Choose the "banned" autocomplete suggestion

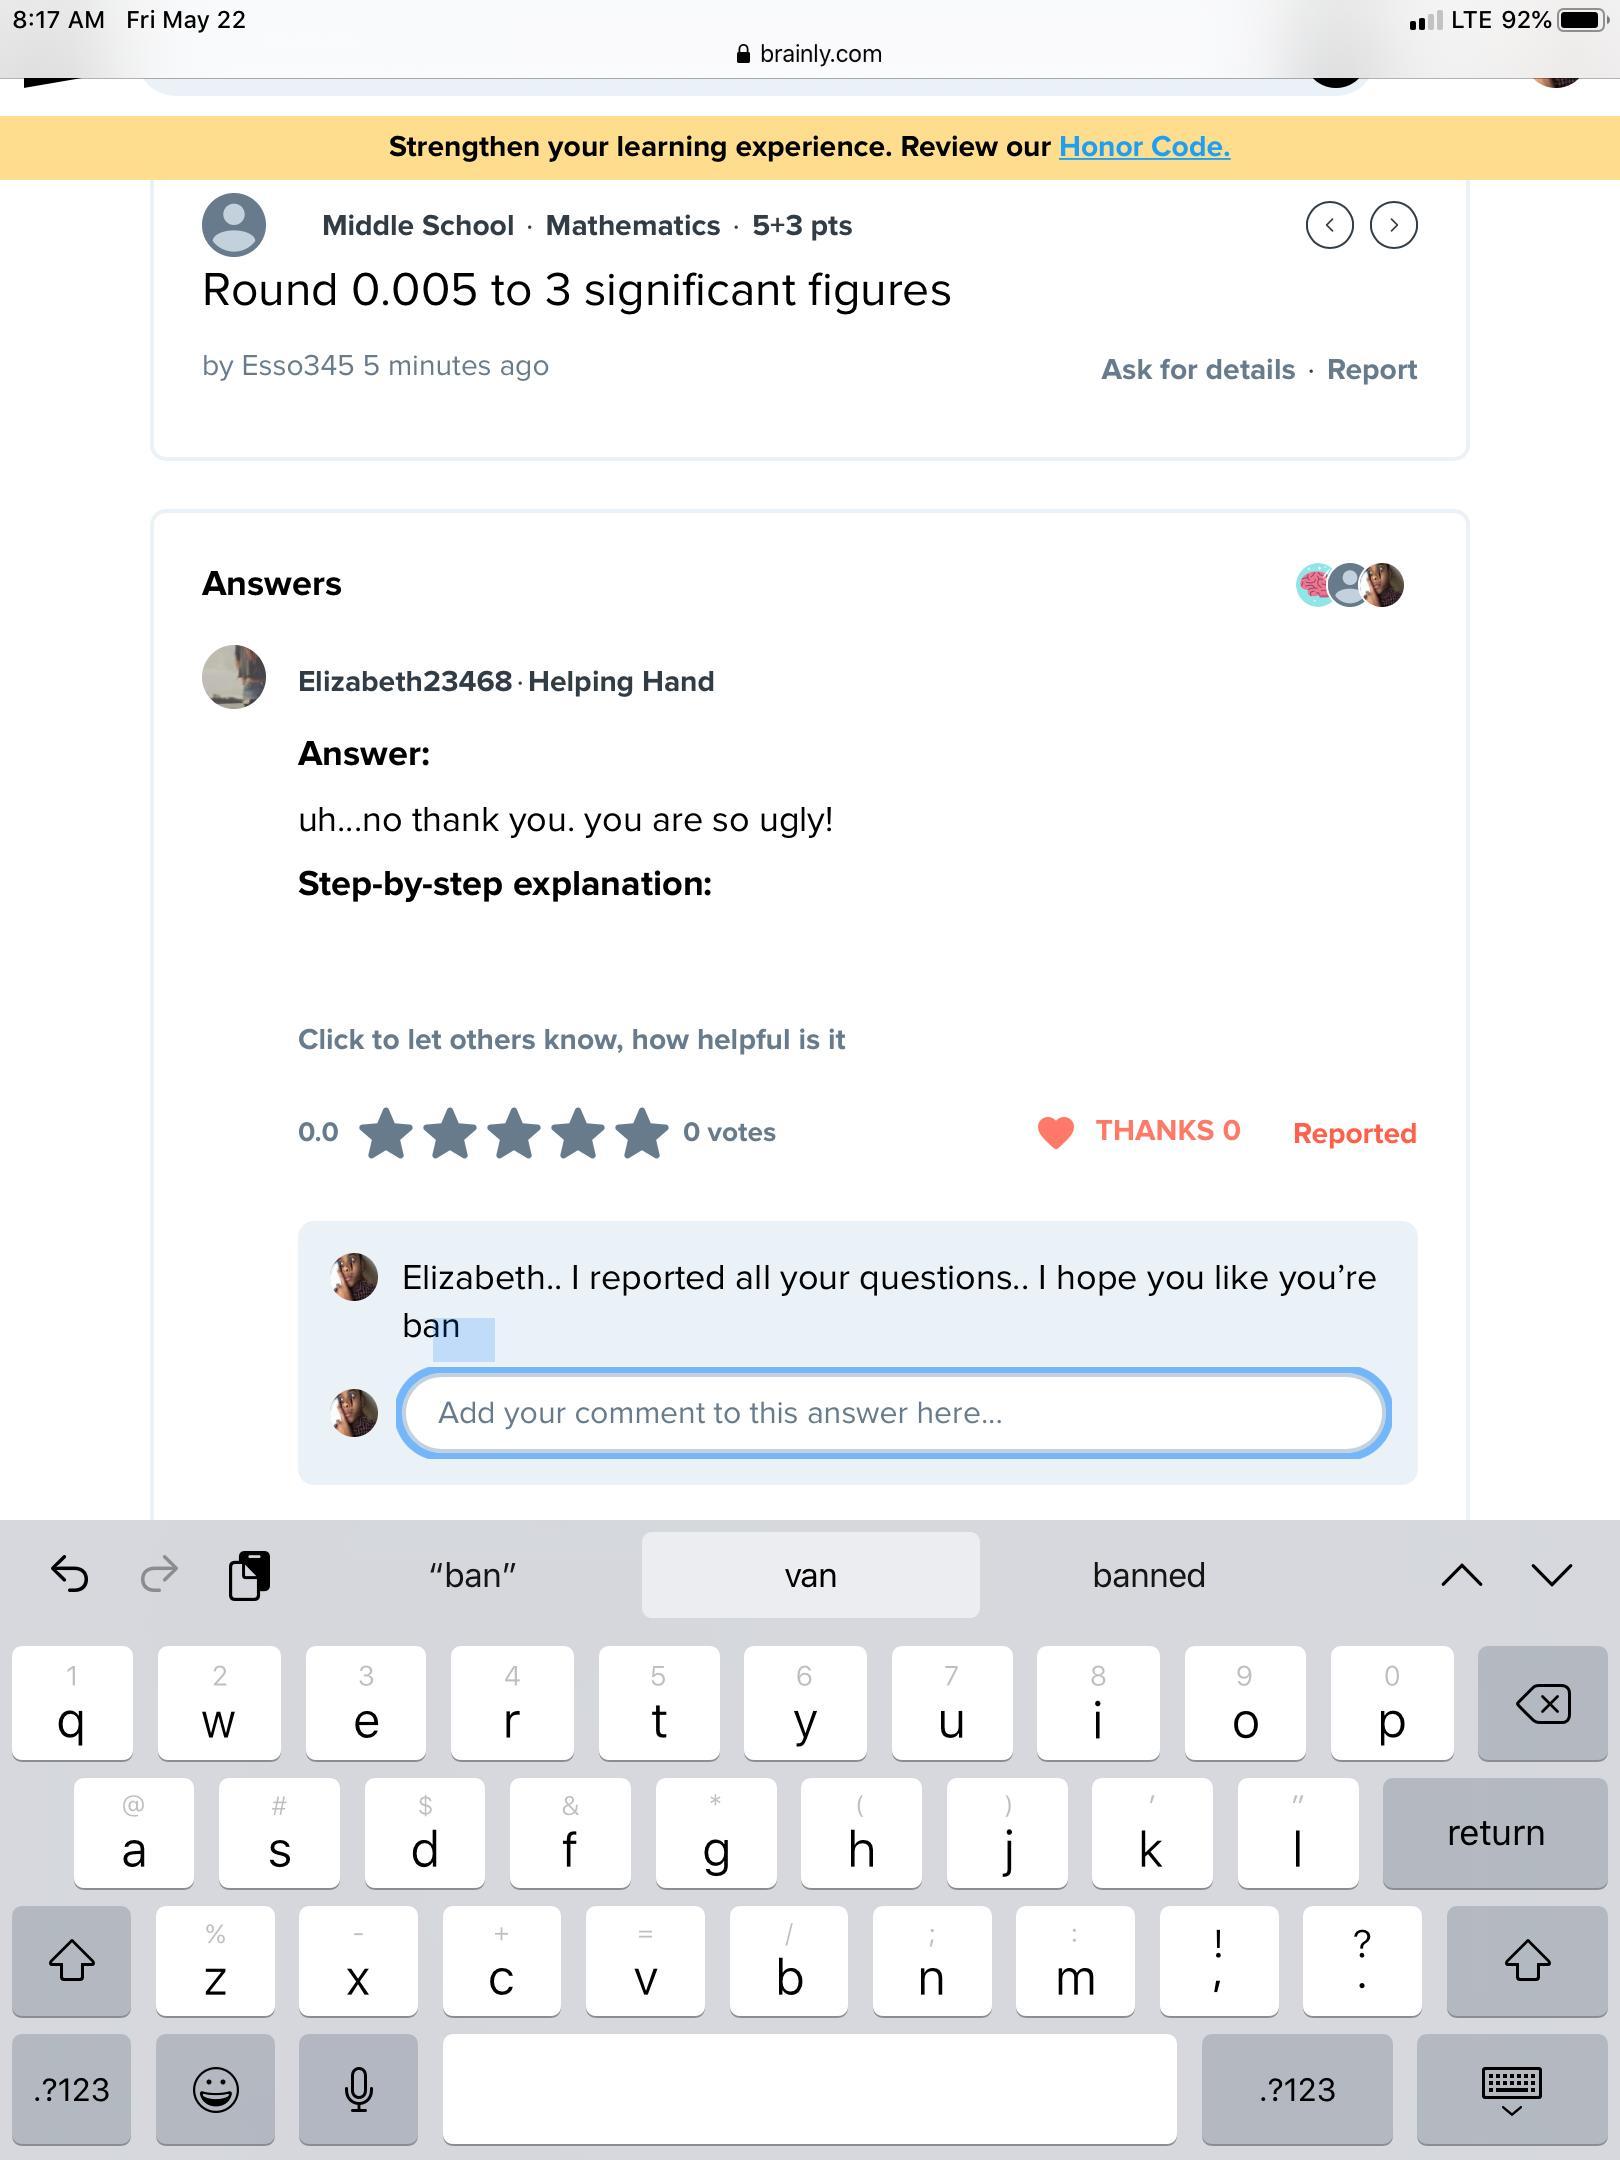click(x=1149, y=1575)
